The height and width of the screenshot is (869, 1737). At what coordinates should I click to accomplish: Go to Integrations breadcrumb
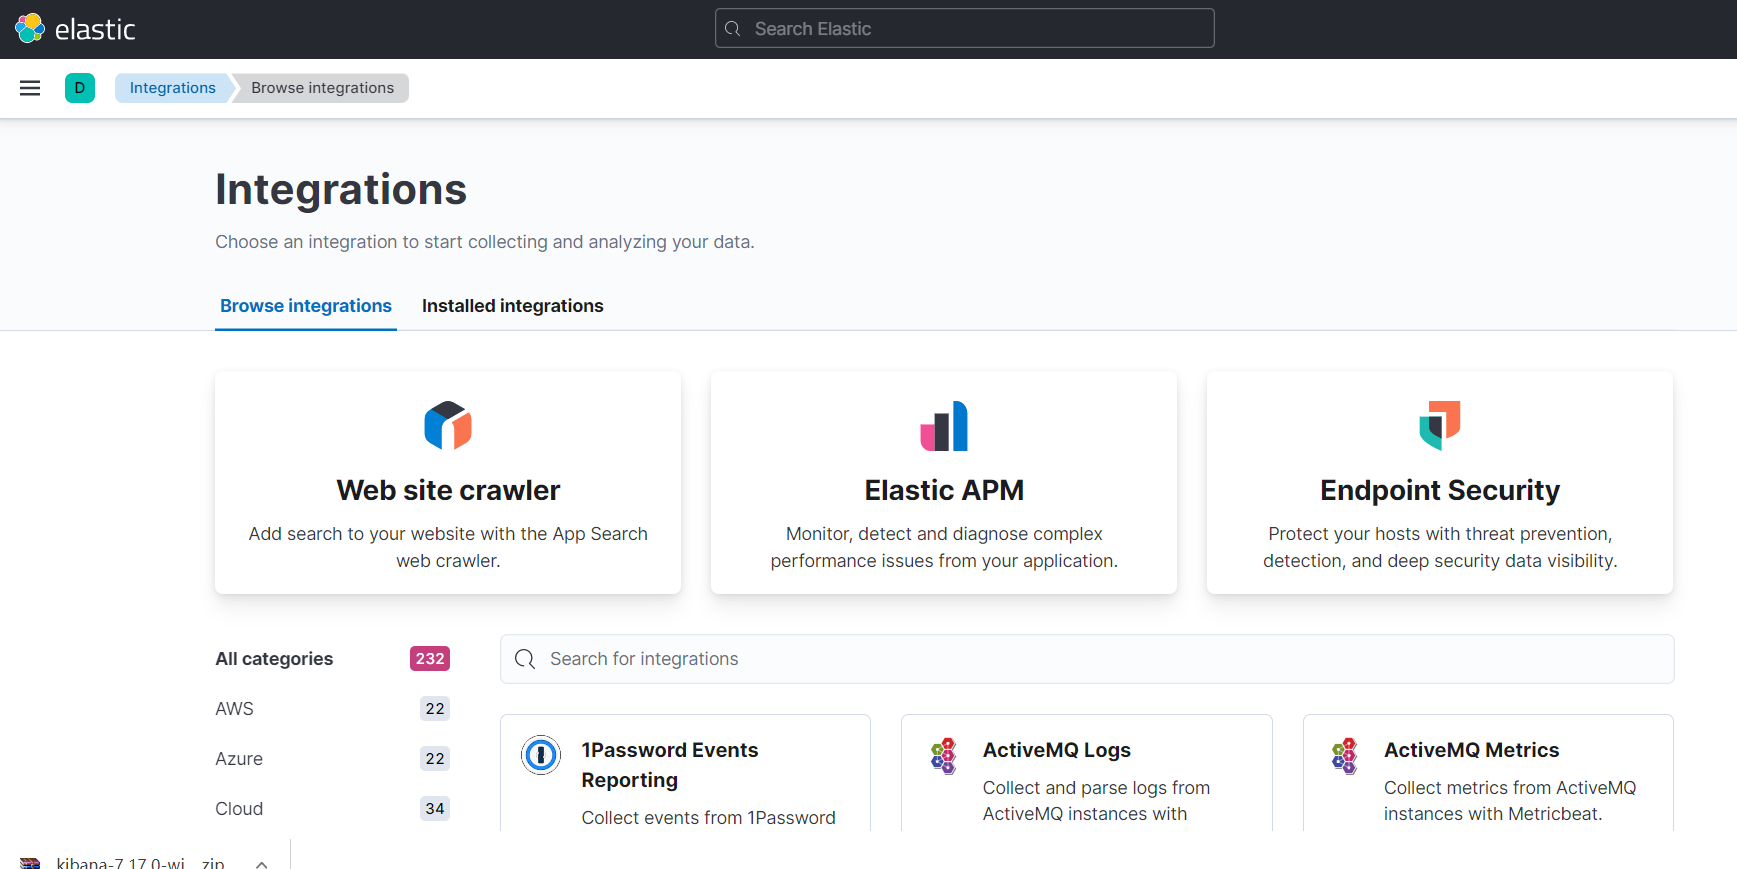173,88
